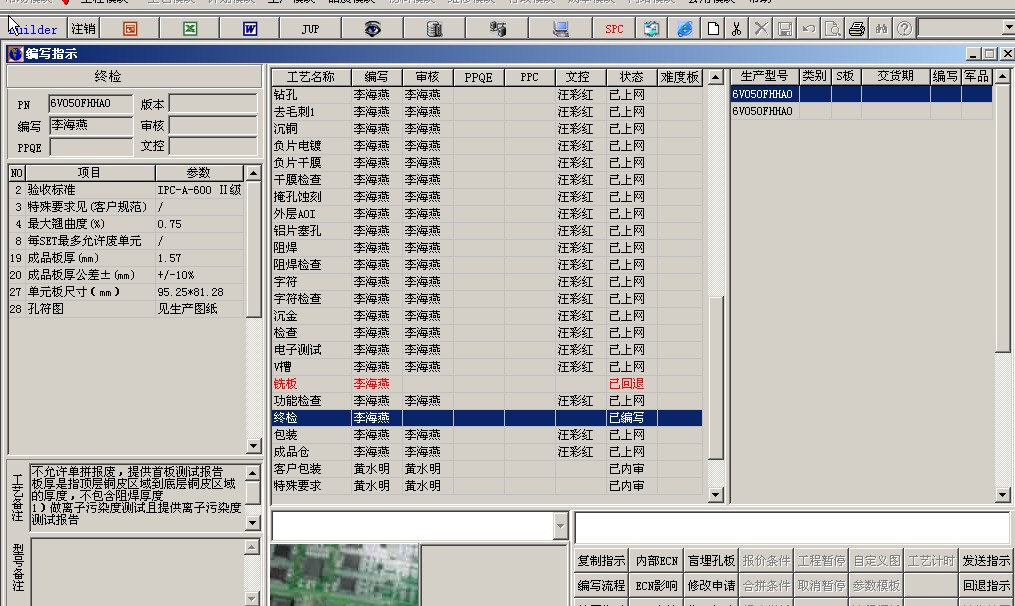Image resolution: width=1015 pixels, height=606 pixels.
Task: Click the 修改申请 button
Action: (711, 585)
